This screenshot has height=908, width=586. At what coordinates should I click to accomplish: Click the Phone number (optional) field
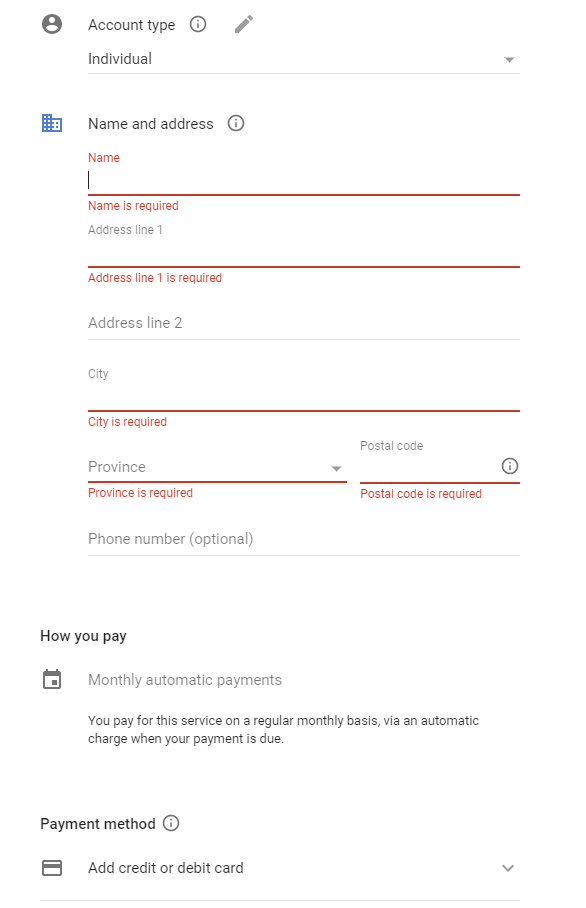tap(304, 539)
